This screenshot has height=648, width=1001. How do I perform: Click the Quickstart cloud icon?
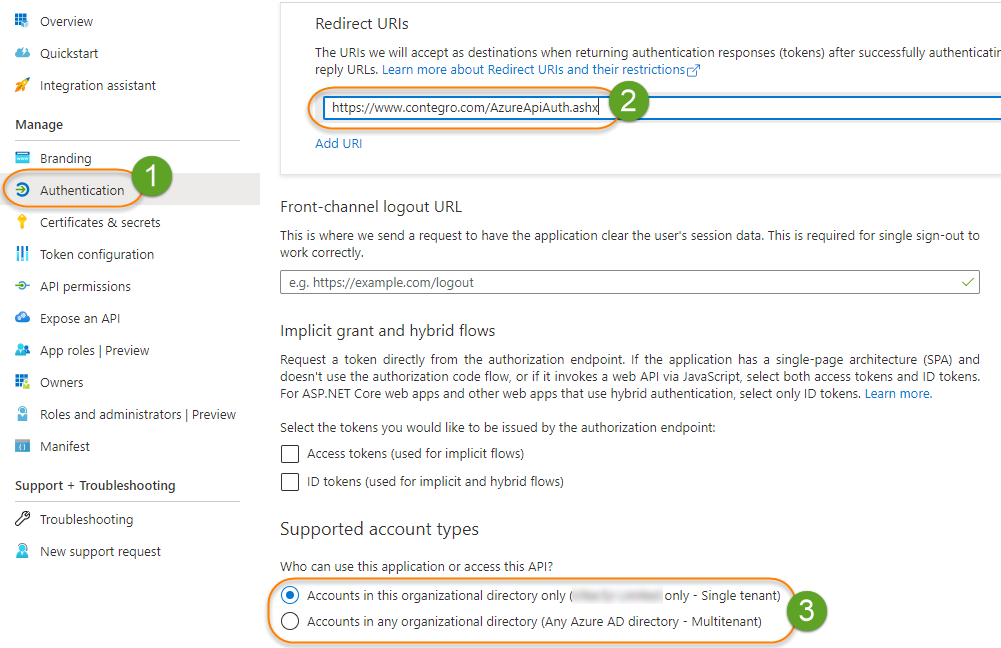click(x=22, y=52)
